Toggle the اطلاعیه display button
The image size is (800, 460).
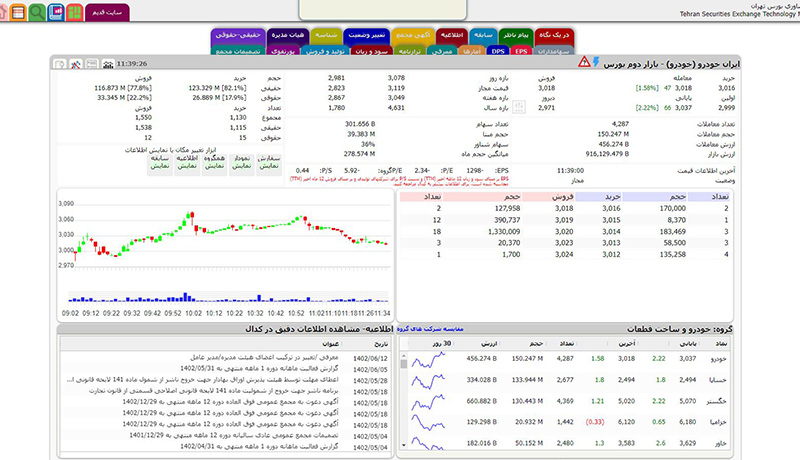point(187,165)
